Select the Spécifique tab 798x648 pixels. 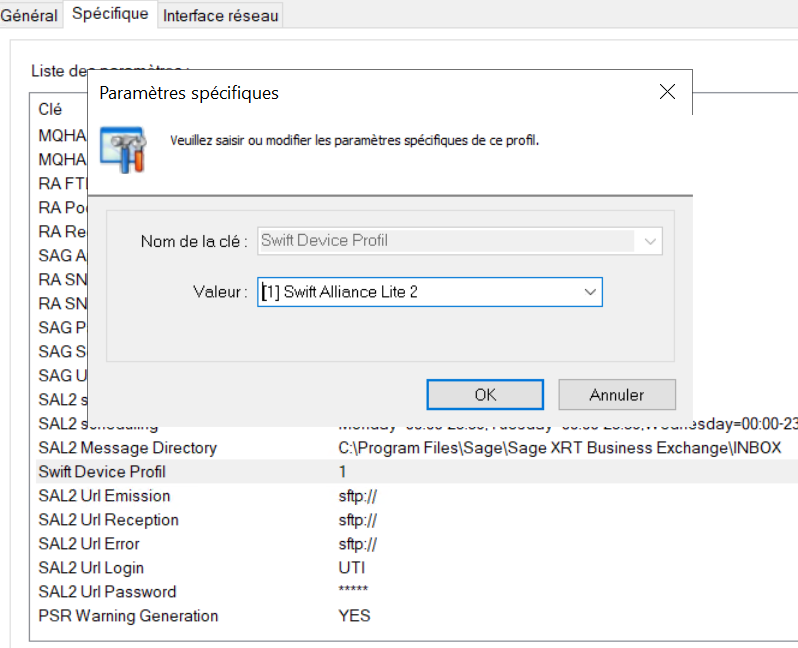[x=110, y=14]
